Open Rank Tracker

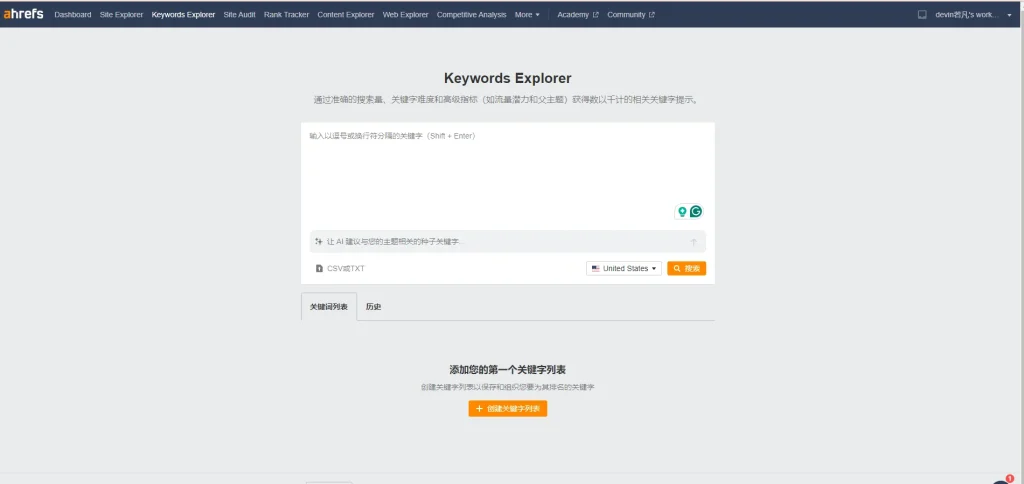coord(286,14)
